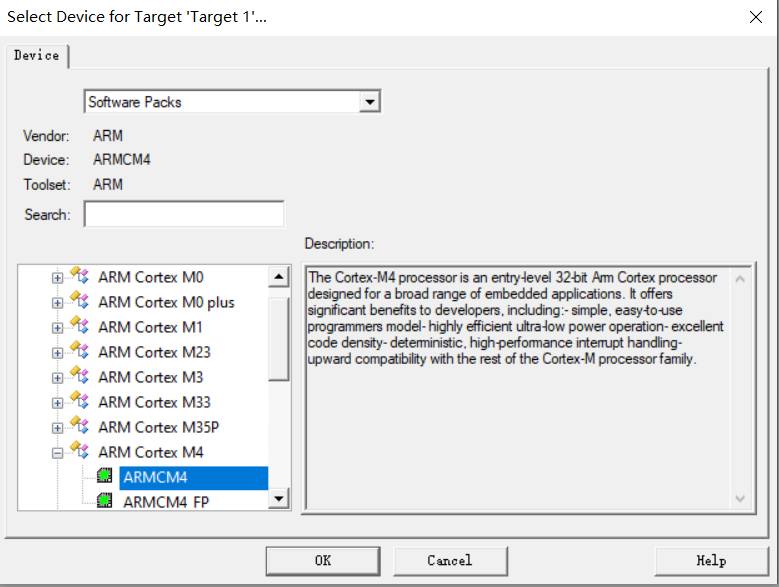This screenshot has height=587, width=779.
Task: Click the Cancel button
Action: (x=450, y=561)
